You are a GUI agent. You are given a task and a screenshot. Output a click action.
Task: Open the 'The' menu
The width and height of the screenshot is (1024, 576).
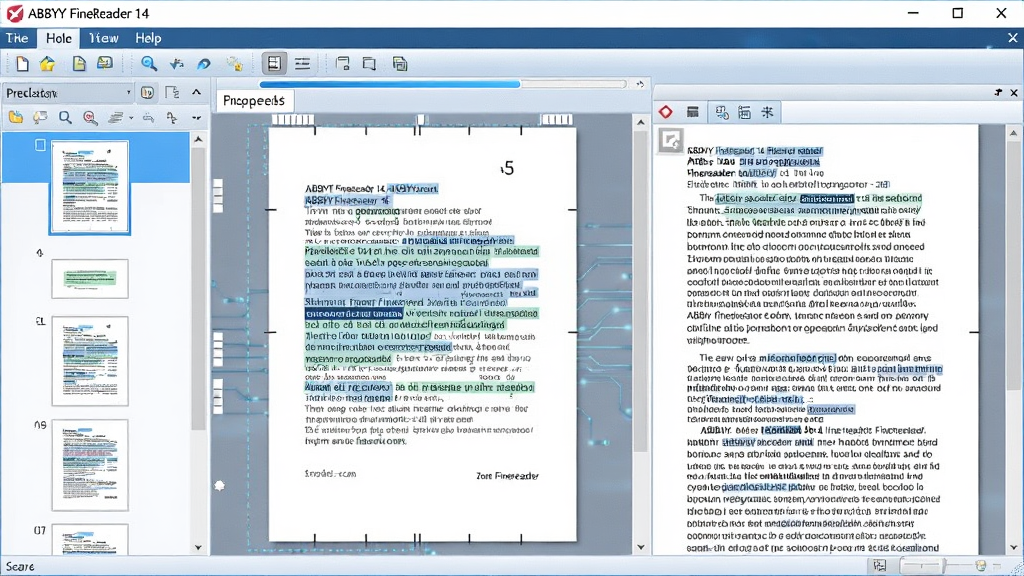click(x=17, y=38)
